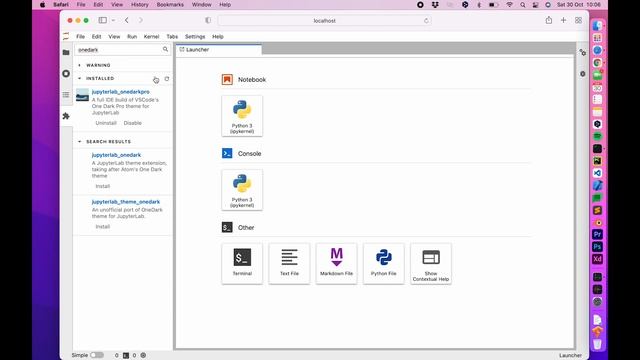Click the date and time in menu bar

click(579, 5)
